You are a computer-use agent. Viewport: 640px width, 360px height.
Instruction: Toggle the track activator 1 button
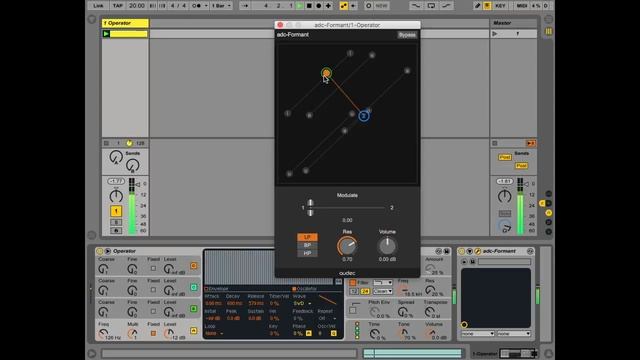[x=116, y=211]
